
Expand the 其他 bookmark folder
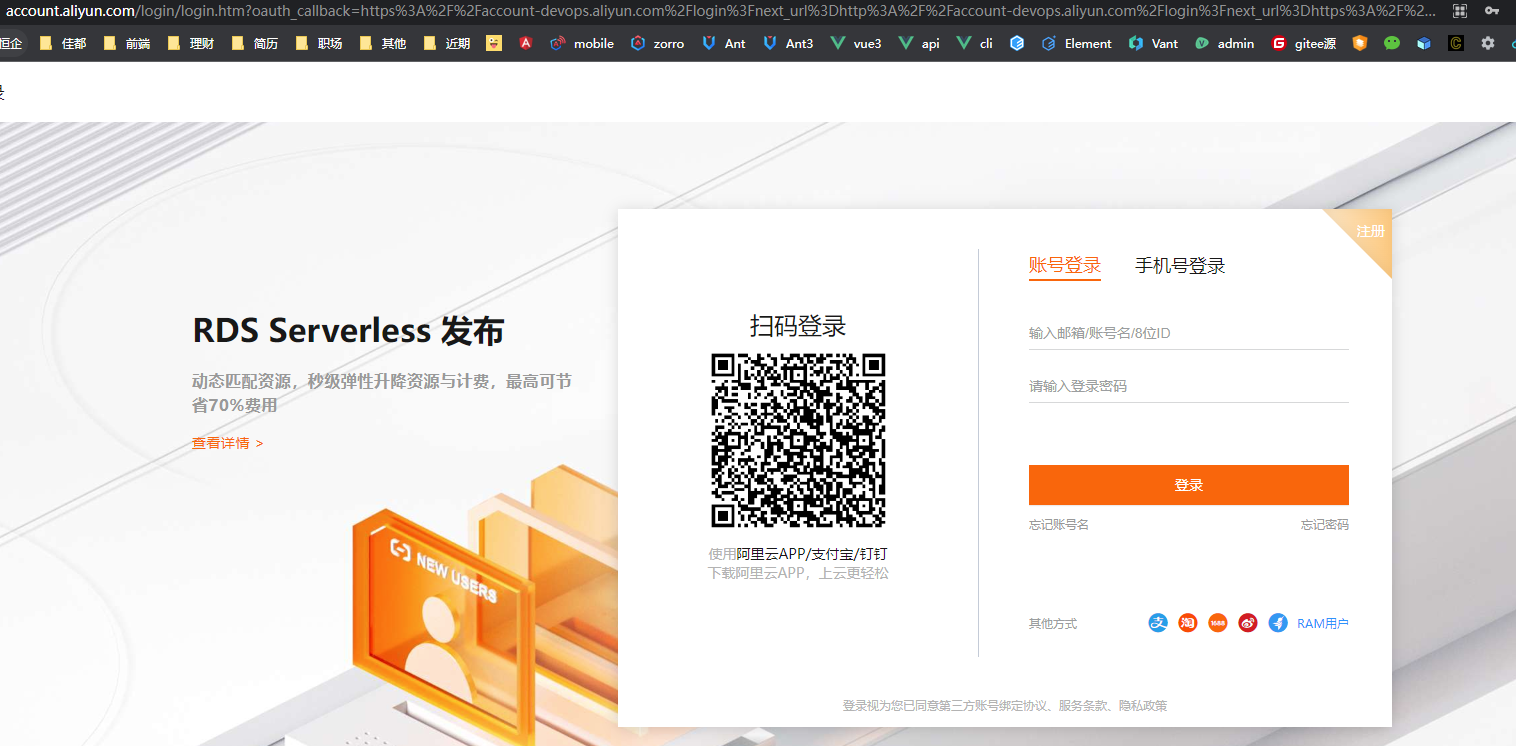click(x=383, y=43)
